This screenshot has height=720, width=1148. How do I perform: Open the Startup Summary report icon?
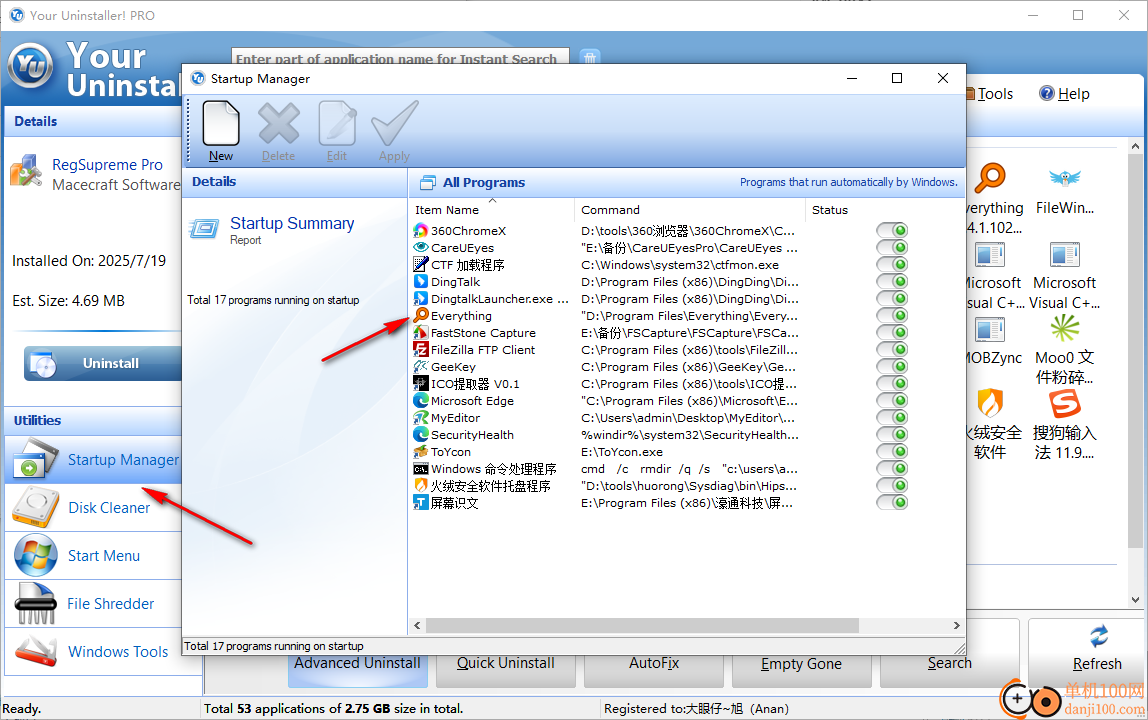tap(204, 229)
